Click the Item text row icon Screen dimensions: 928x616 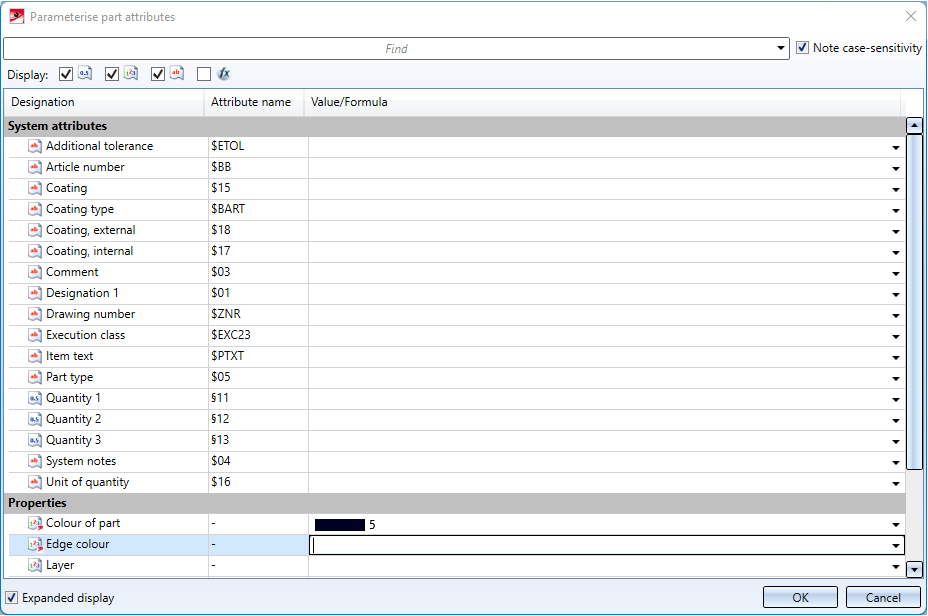[x=35, y=356]
